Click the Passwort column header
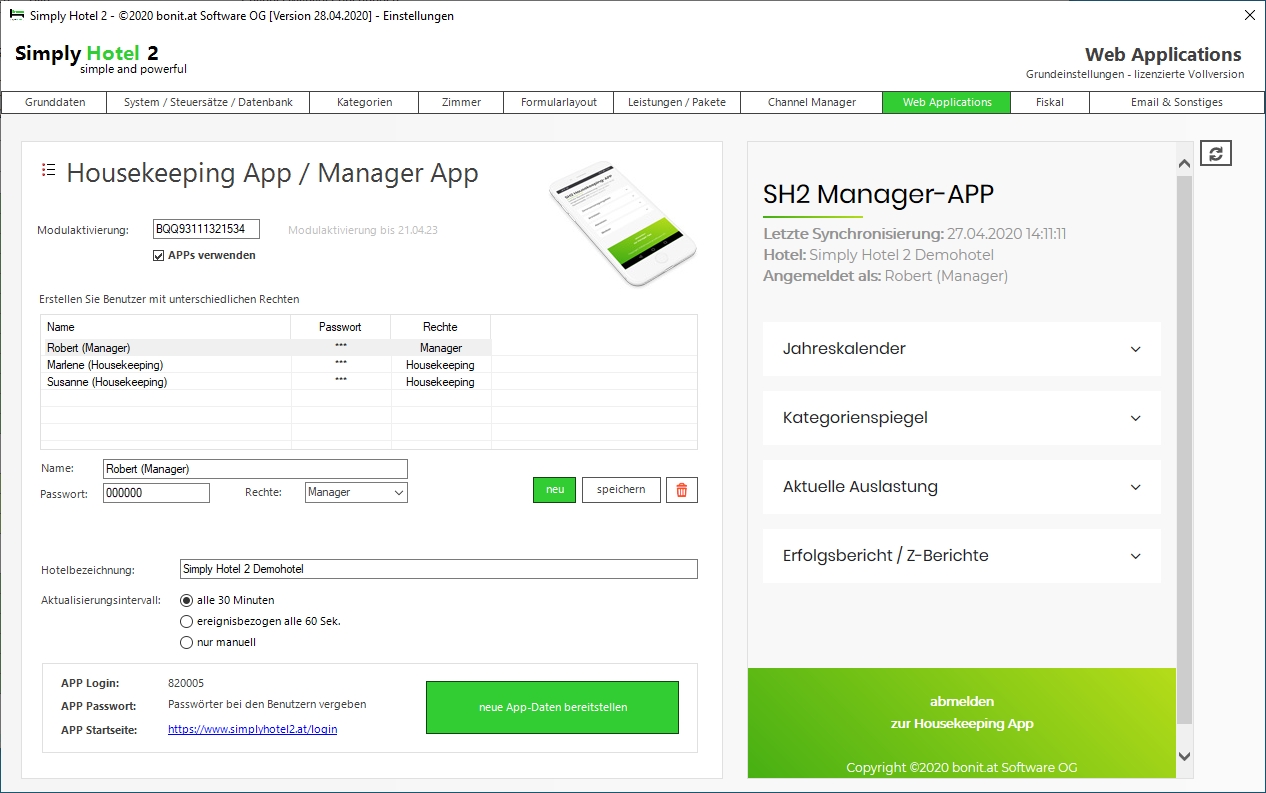This screenshot has width=1266, height=793. (x=341, y=327)
